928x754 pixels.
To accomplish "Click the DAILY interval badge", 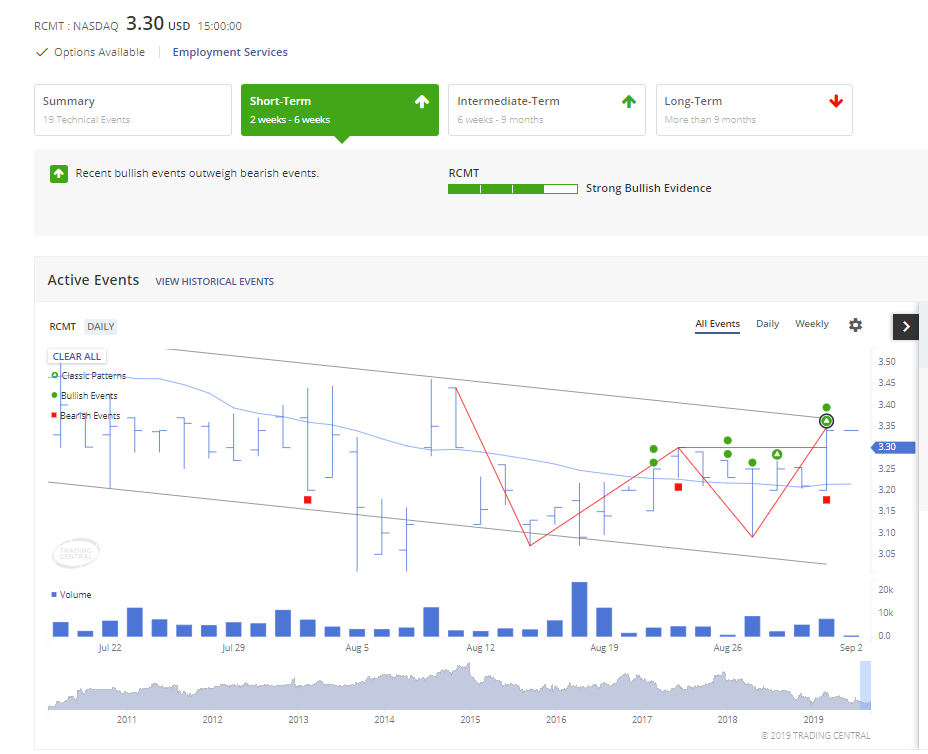I will click(101, 327).
